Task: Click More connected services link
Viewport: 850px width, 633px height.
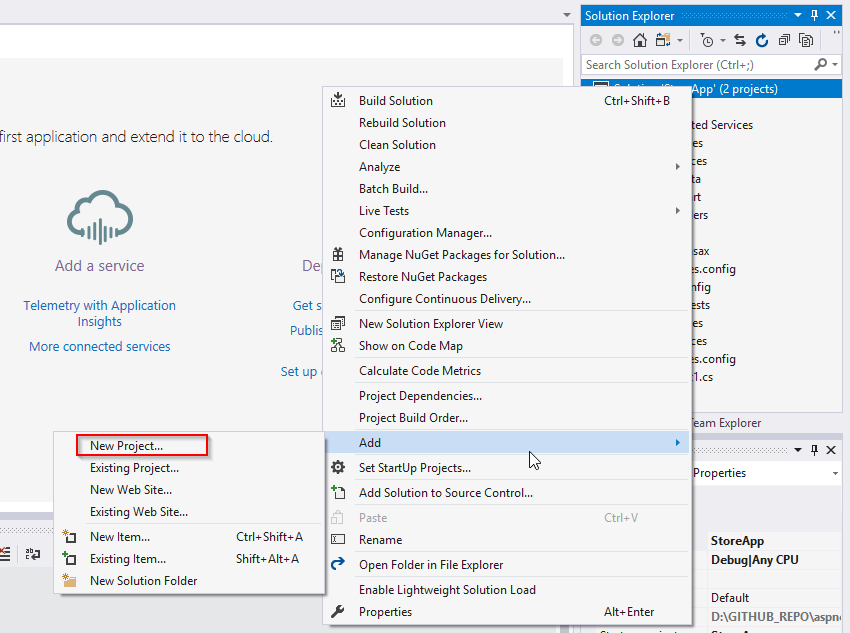Action: tap(99, 347)
